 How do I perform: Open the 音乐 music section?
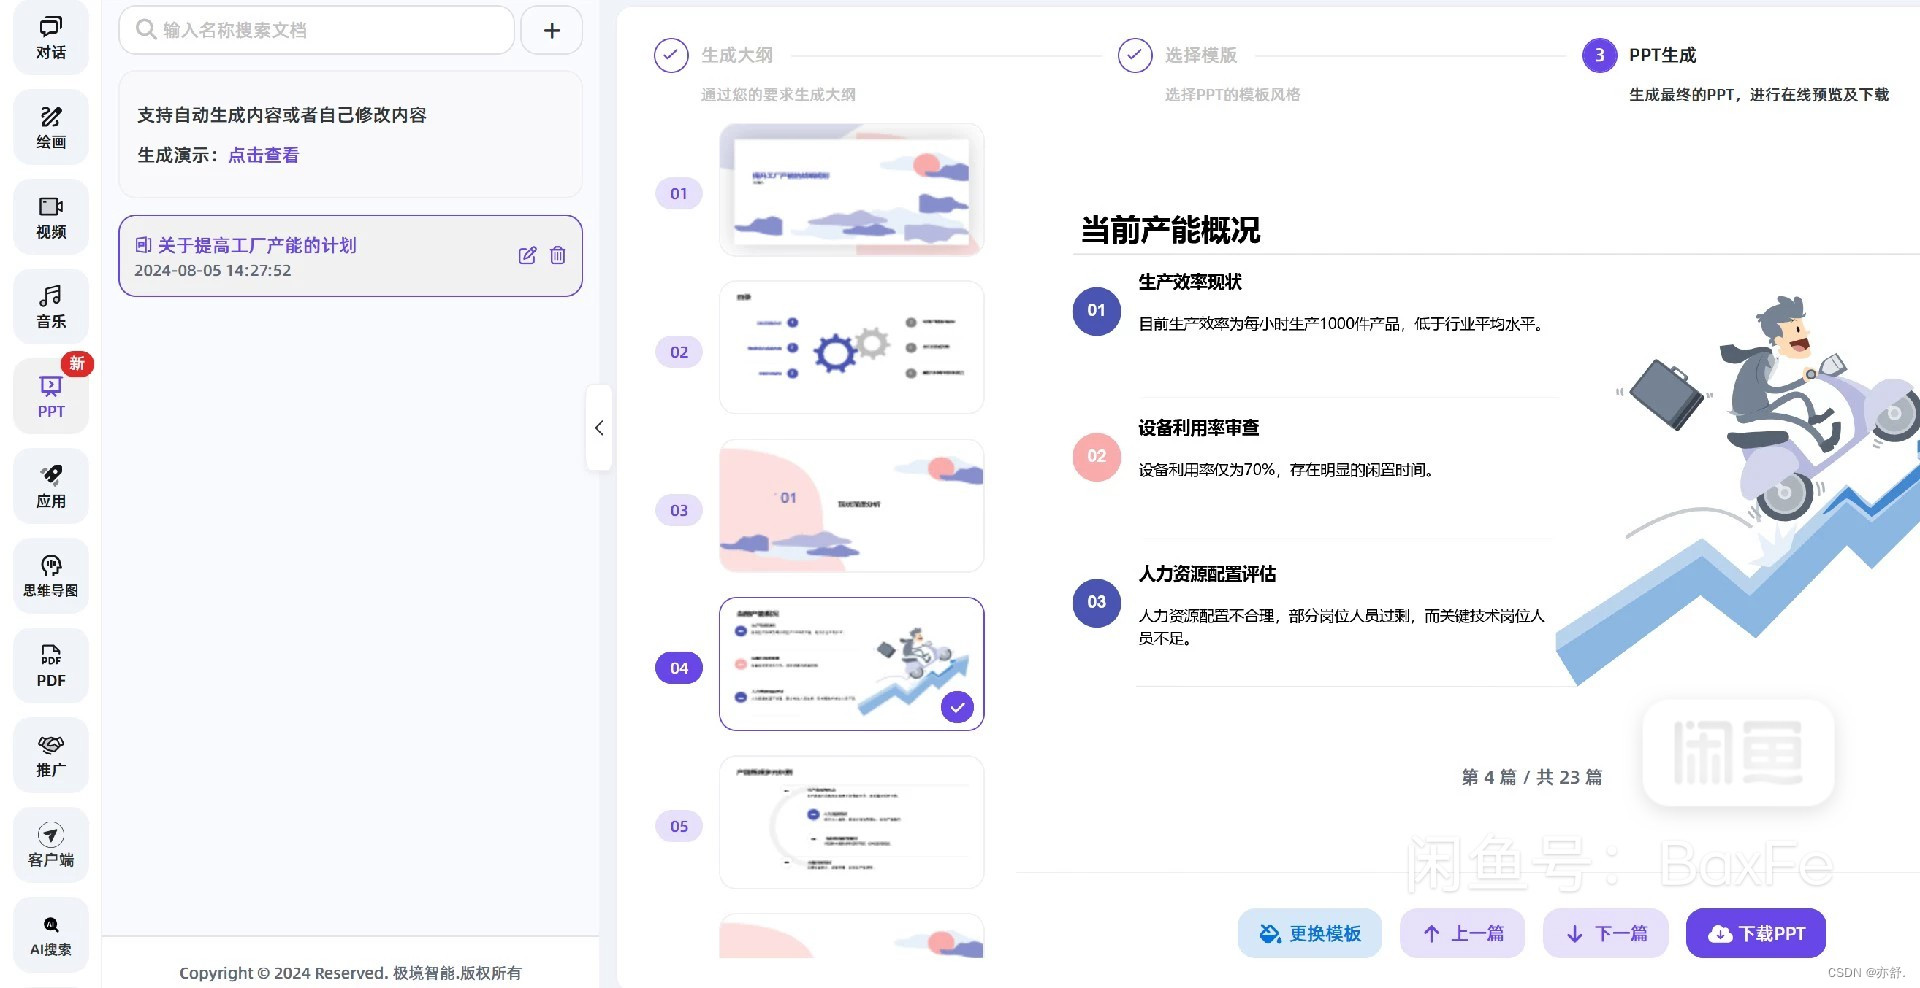(51, 306)
